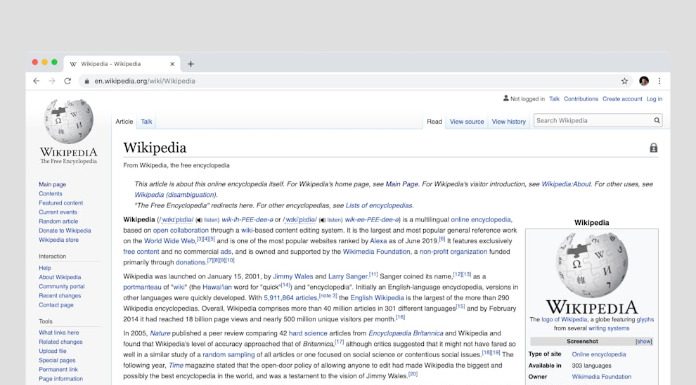Open Lists of encyclopedias link
The height and width of the screenshot is (385, 696).
[379, 205]
